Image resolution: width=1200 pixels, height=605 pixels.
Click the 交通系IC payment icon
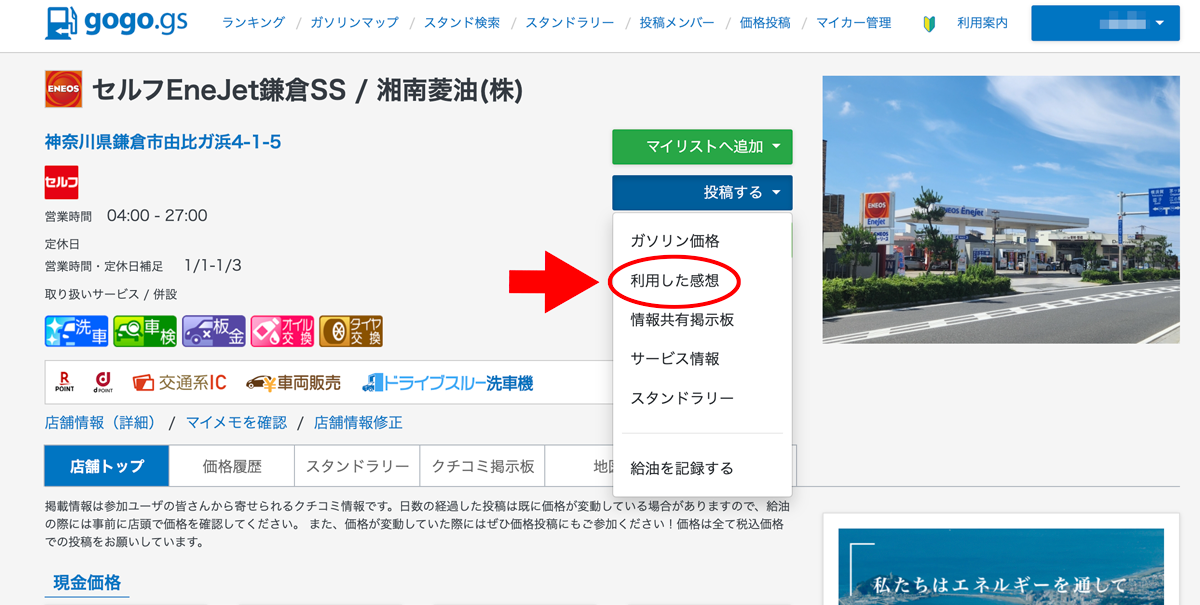tap(179, 382)
